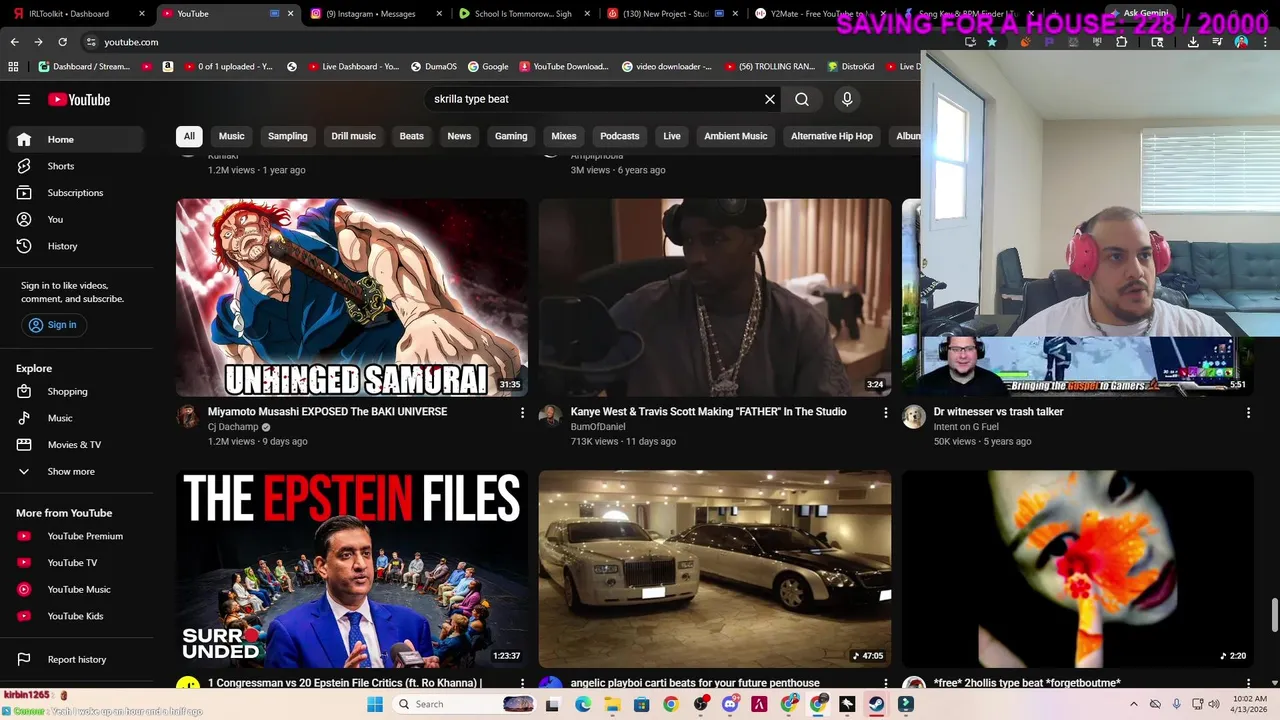Click the Cj Dachamp channel avatar
Screen dimensions: 1280x720
[188, 417]
